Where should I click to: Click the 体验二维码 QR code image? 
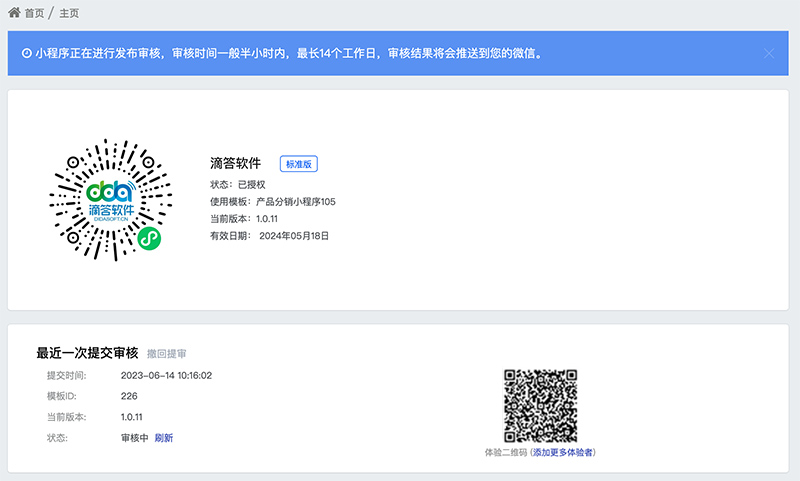[x=540, y=405]
